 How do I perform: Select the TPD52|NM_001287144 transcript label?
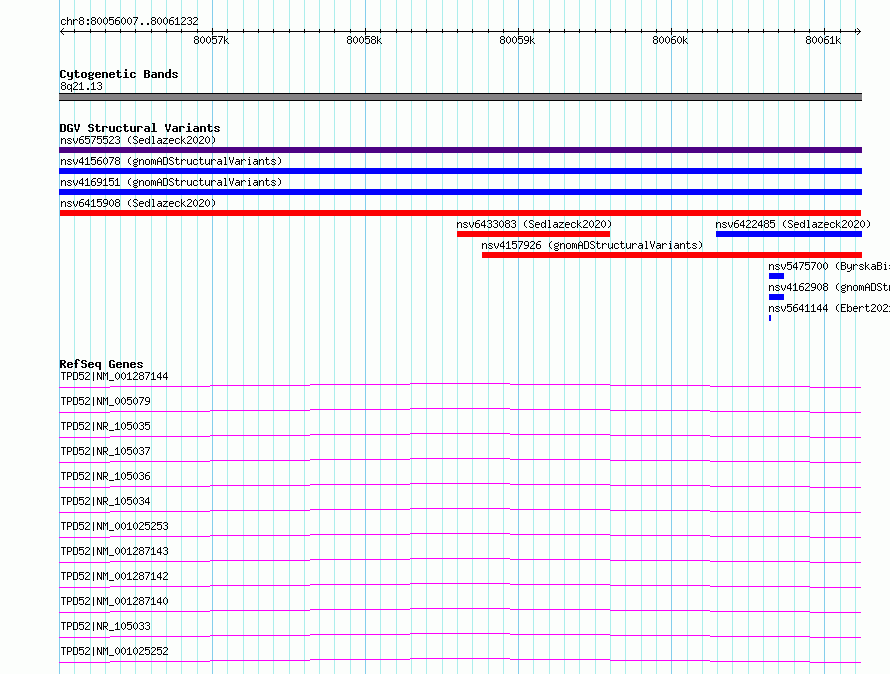coord(114,376)
